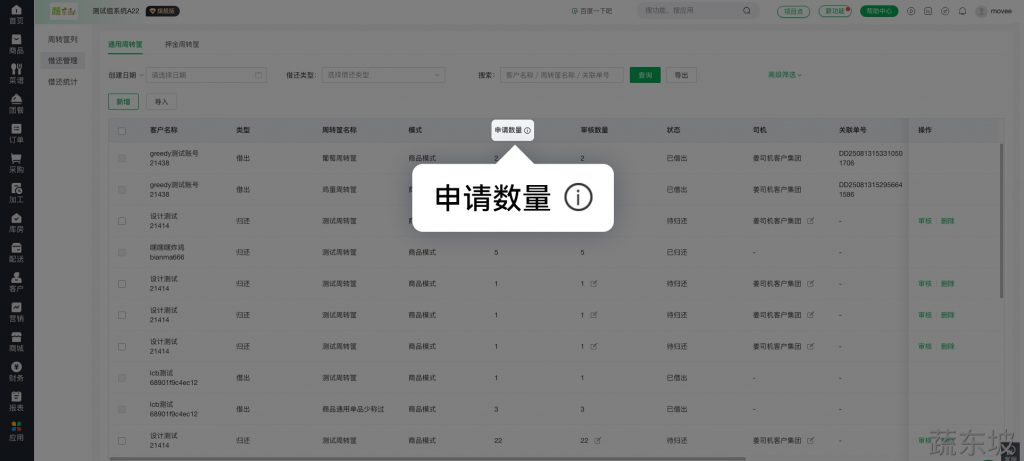Screen dimensions: 1024x461
Task: Click the 导入 import button
Action: pos(160,101)
